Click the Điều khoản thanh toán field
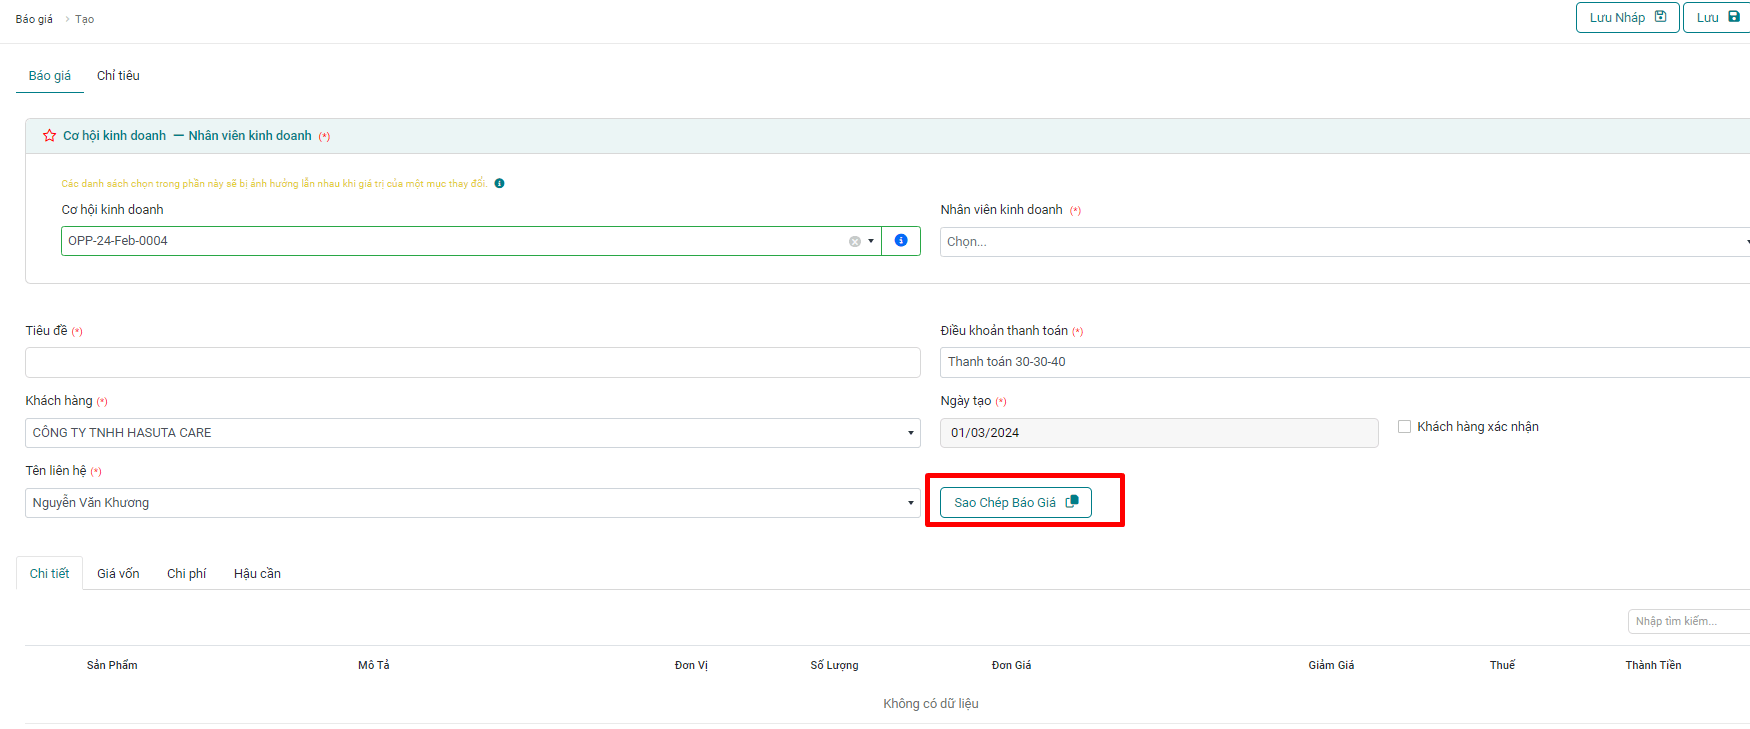 pyautogui.click(x=1340, y=363)
